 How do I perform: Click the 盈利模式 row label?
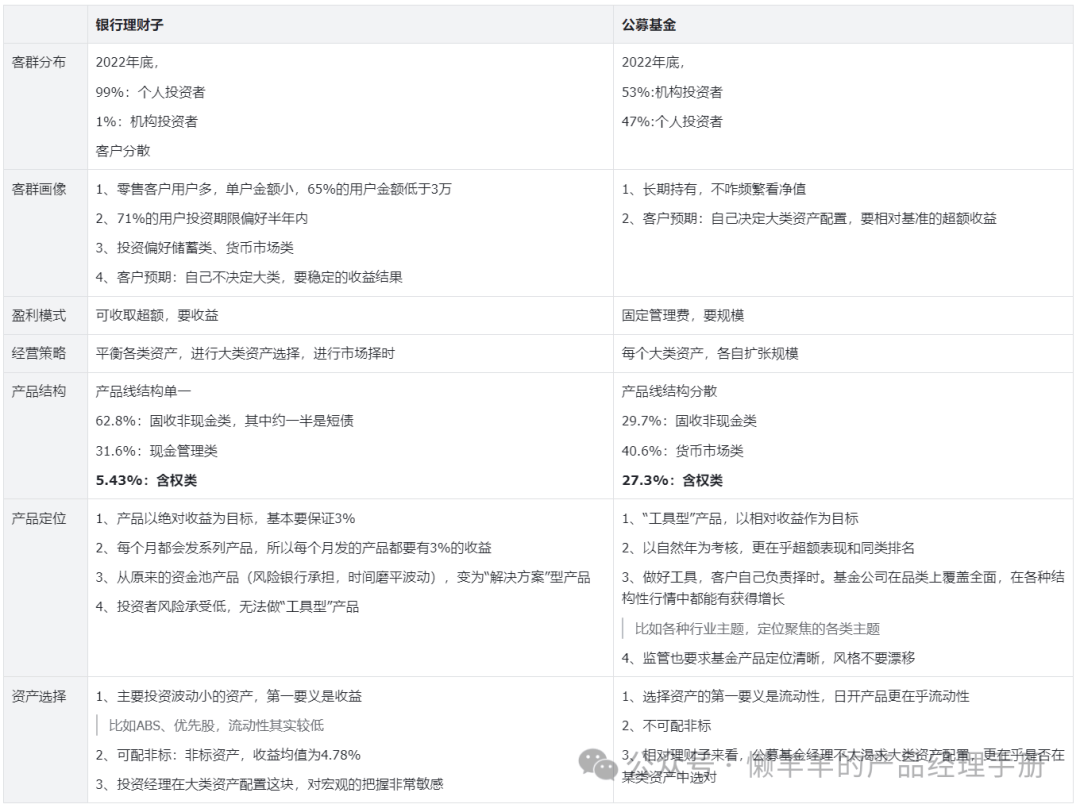pyautogui.click(x=39, y=315)
